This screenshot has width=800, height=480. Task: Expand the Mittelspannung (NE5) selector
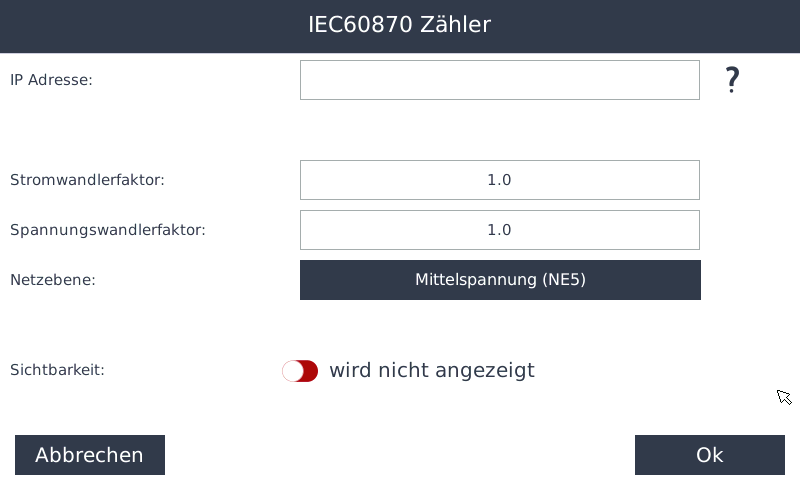pos(500,280)
